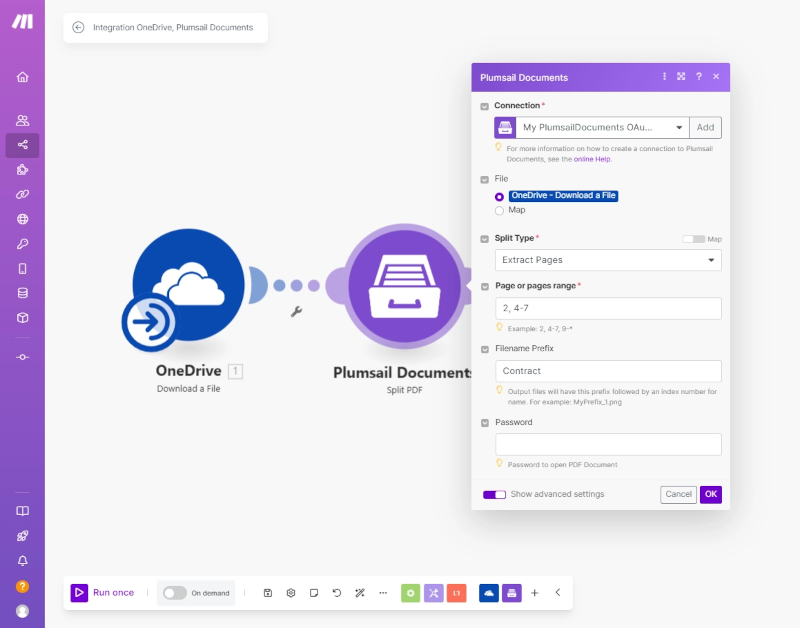This screenshot has width=800, height=628.
Task: Open the sidebar Scenario commit icon
Action: (22, 357)
